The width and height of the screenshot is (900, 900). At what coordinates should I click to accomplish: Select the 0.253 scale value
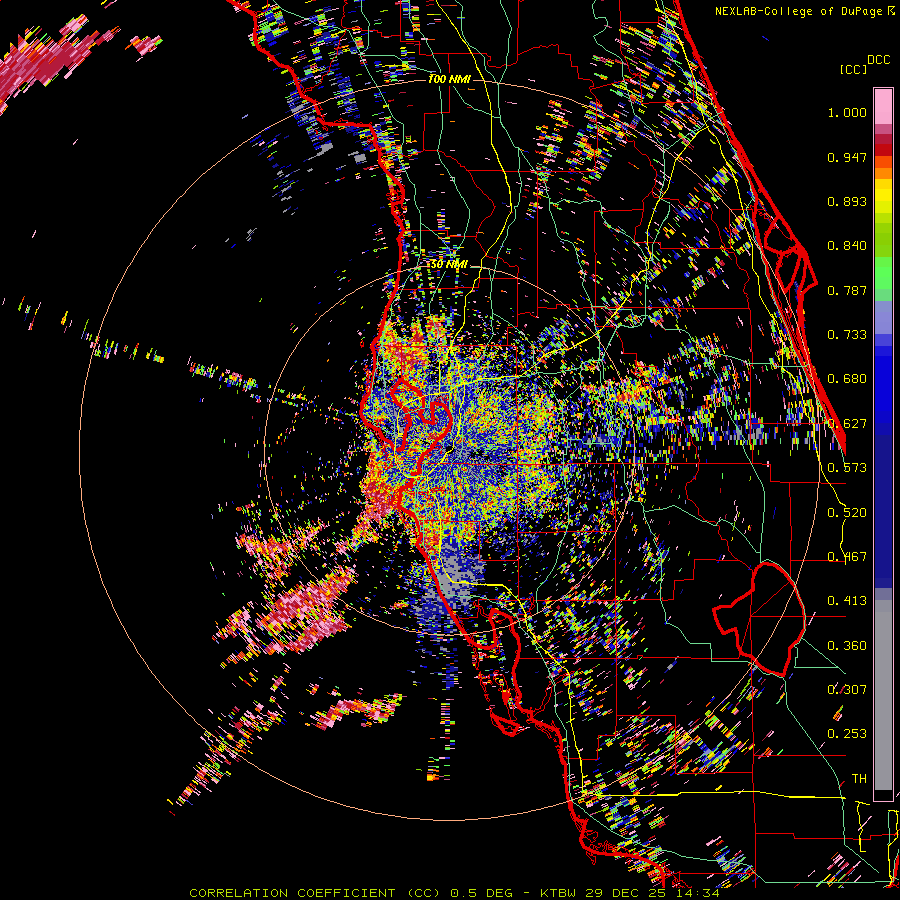click(847, 734)
